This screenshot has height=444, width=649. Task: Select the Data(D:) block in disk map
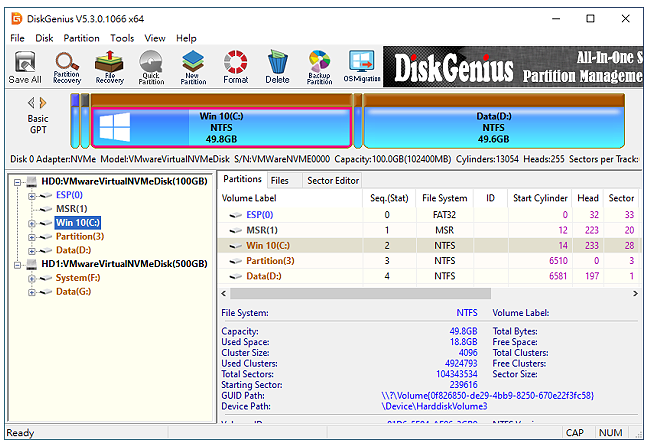click(493, 121)
